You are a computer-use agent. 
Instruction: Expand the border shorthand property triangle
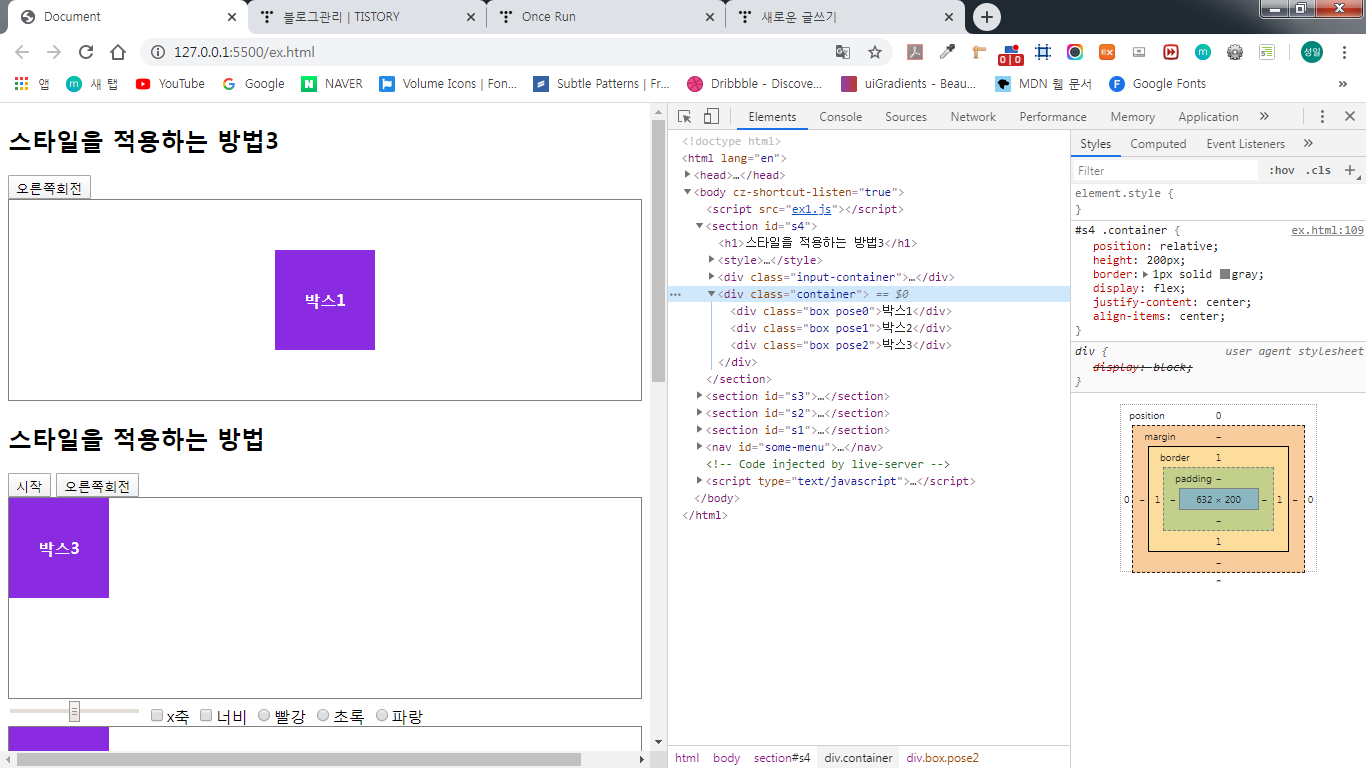pos(1145,274)
